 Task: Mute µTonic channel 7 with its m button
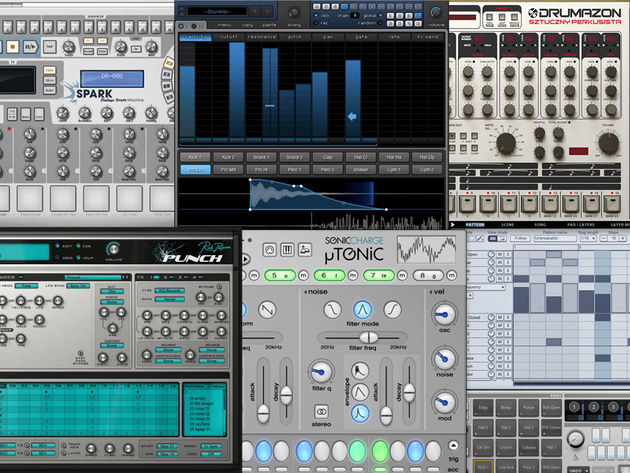402,275
